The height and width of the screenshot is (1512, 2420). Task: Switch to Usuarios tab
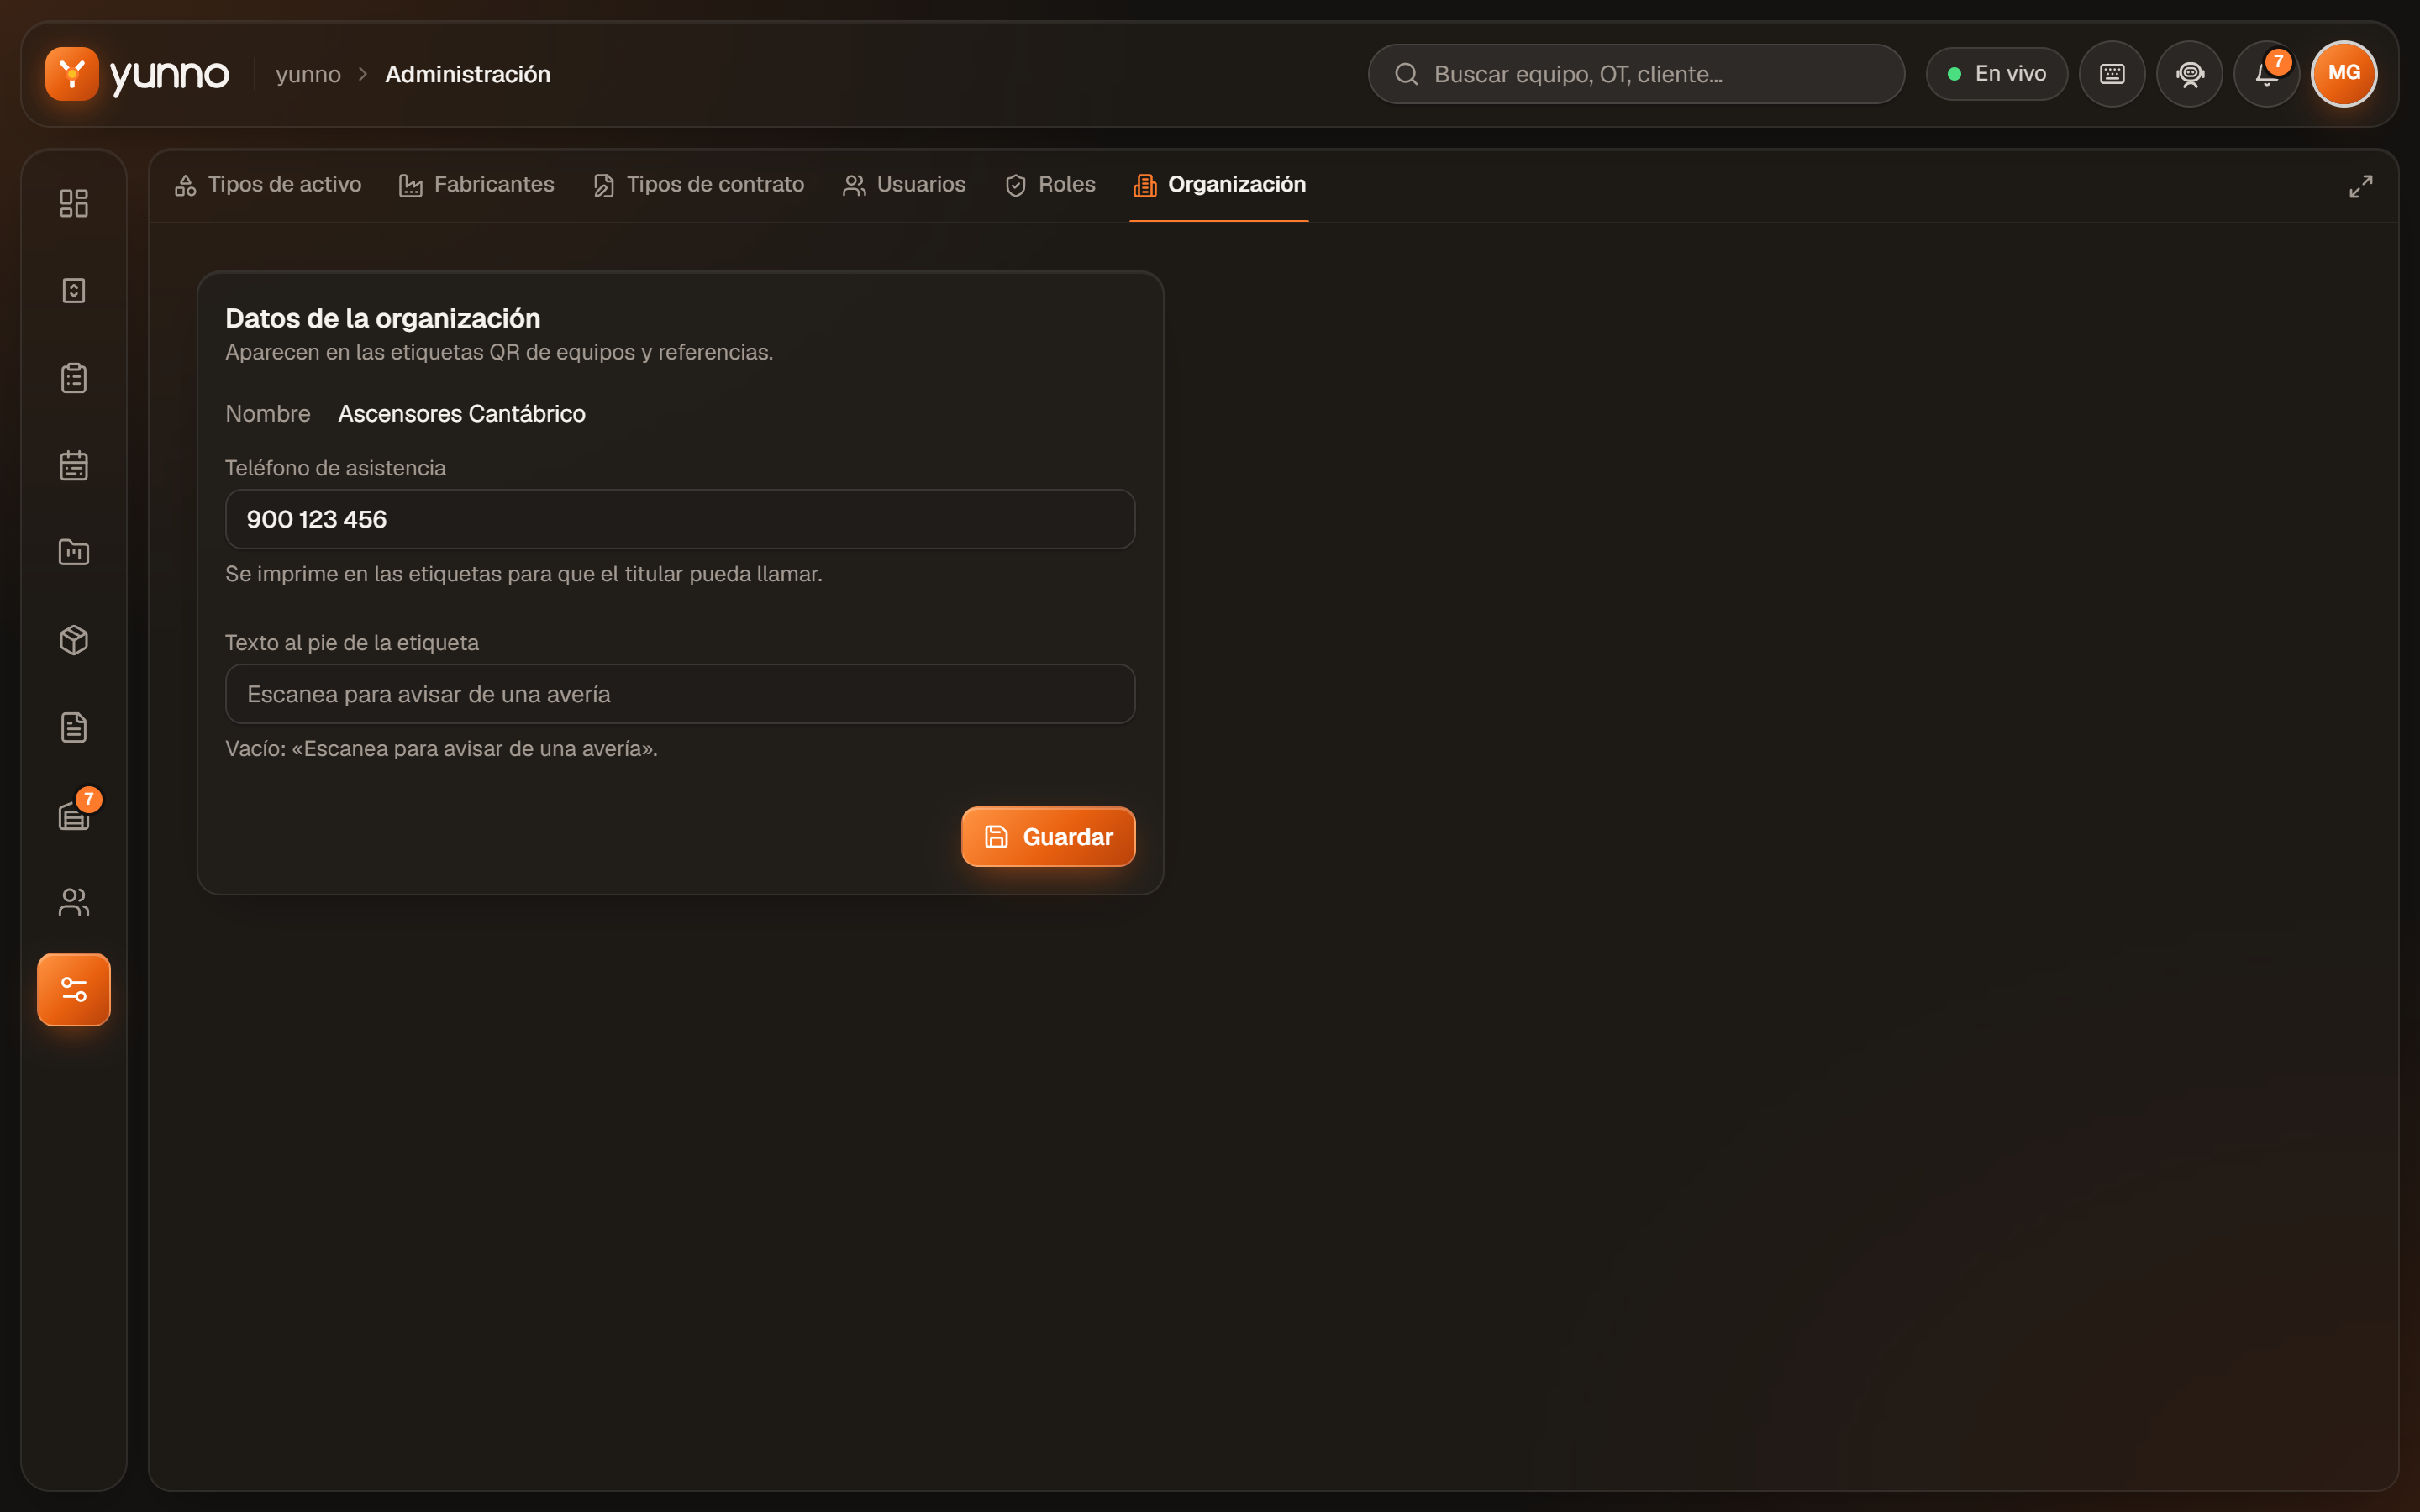tap(905, 185)
